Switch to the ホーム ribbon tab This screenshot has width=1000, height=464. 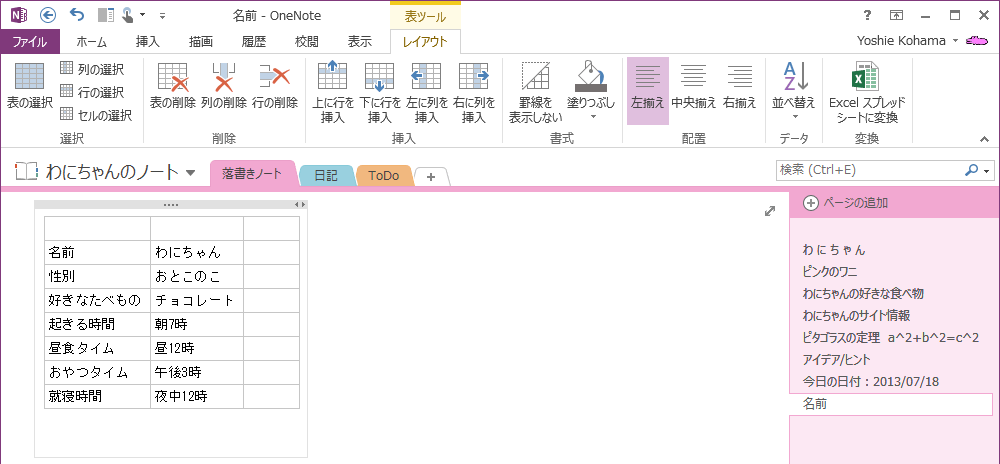(x=91, y=42)
